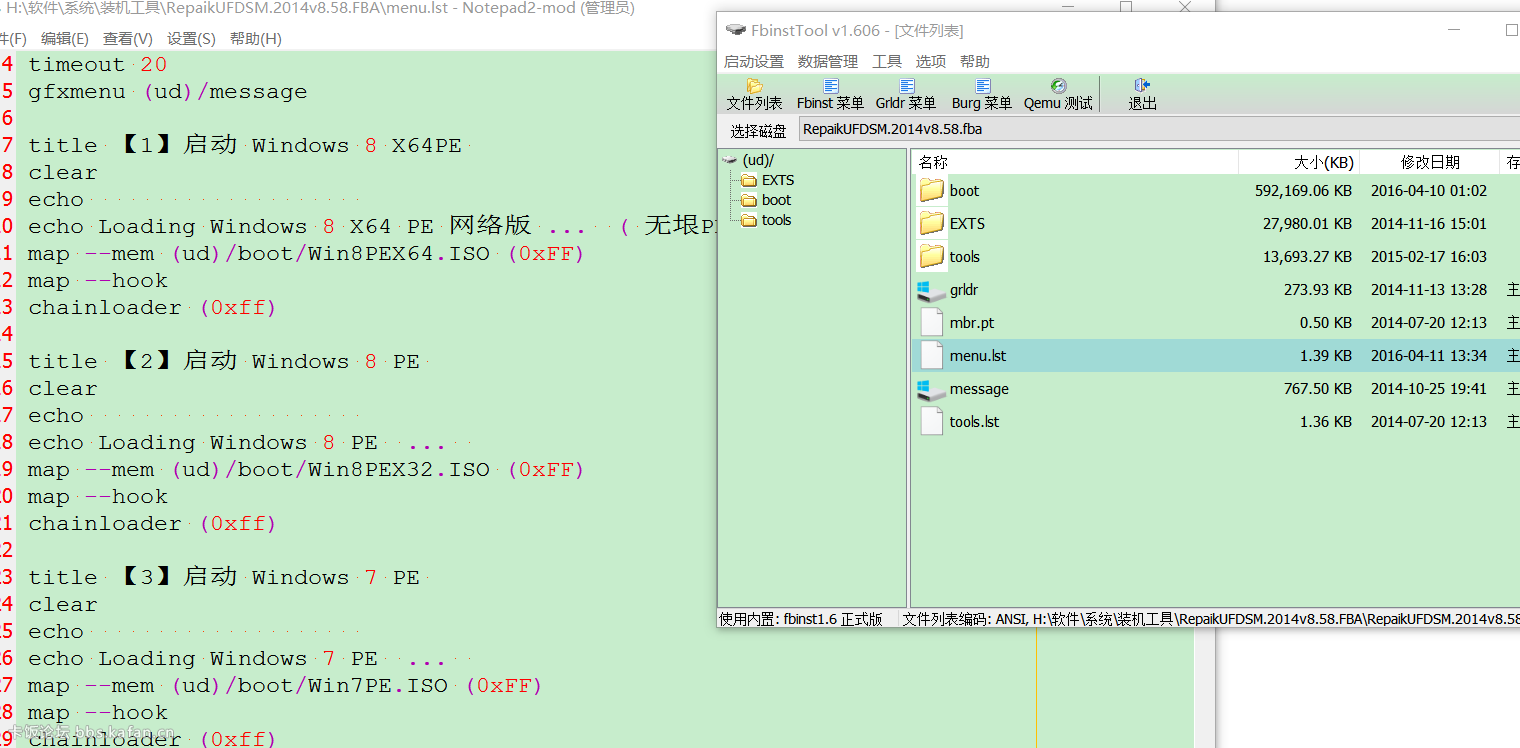Click the message file icon
The image size is (1520, 748).
tap(932, 389)
